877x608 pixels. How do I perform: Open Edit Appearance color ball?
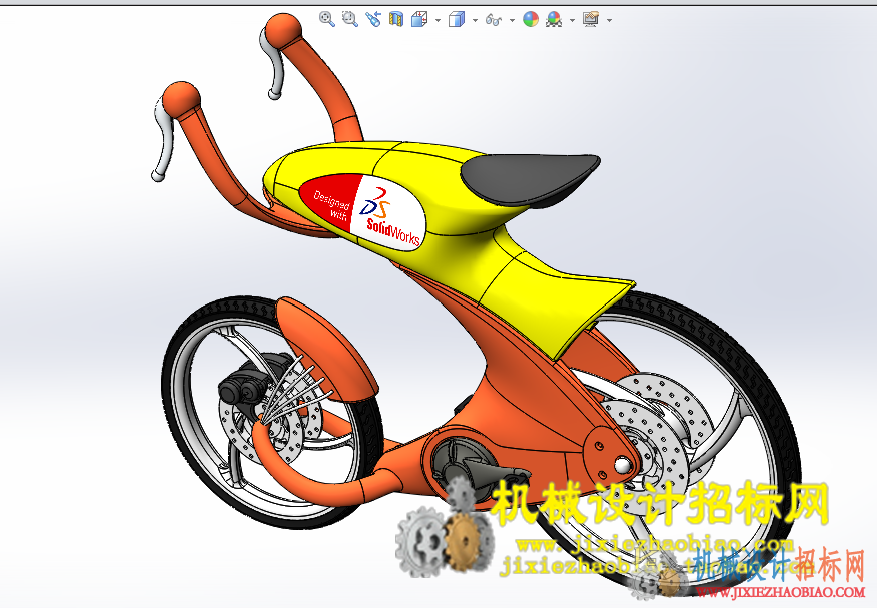531,20
